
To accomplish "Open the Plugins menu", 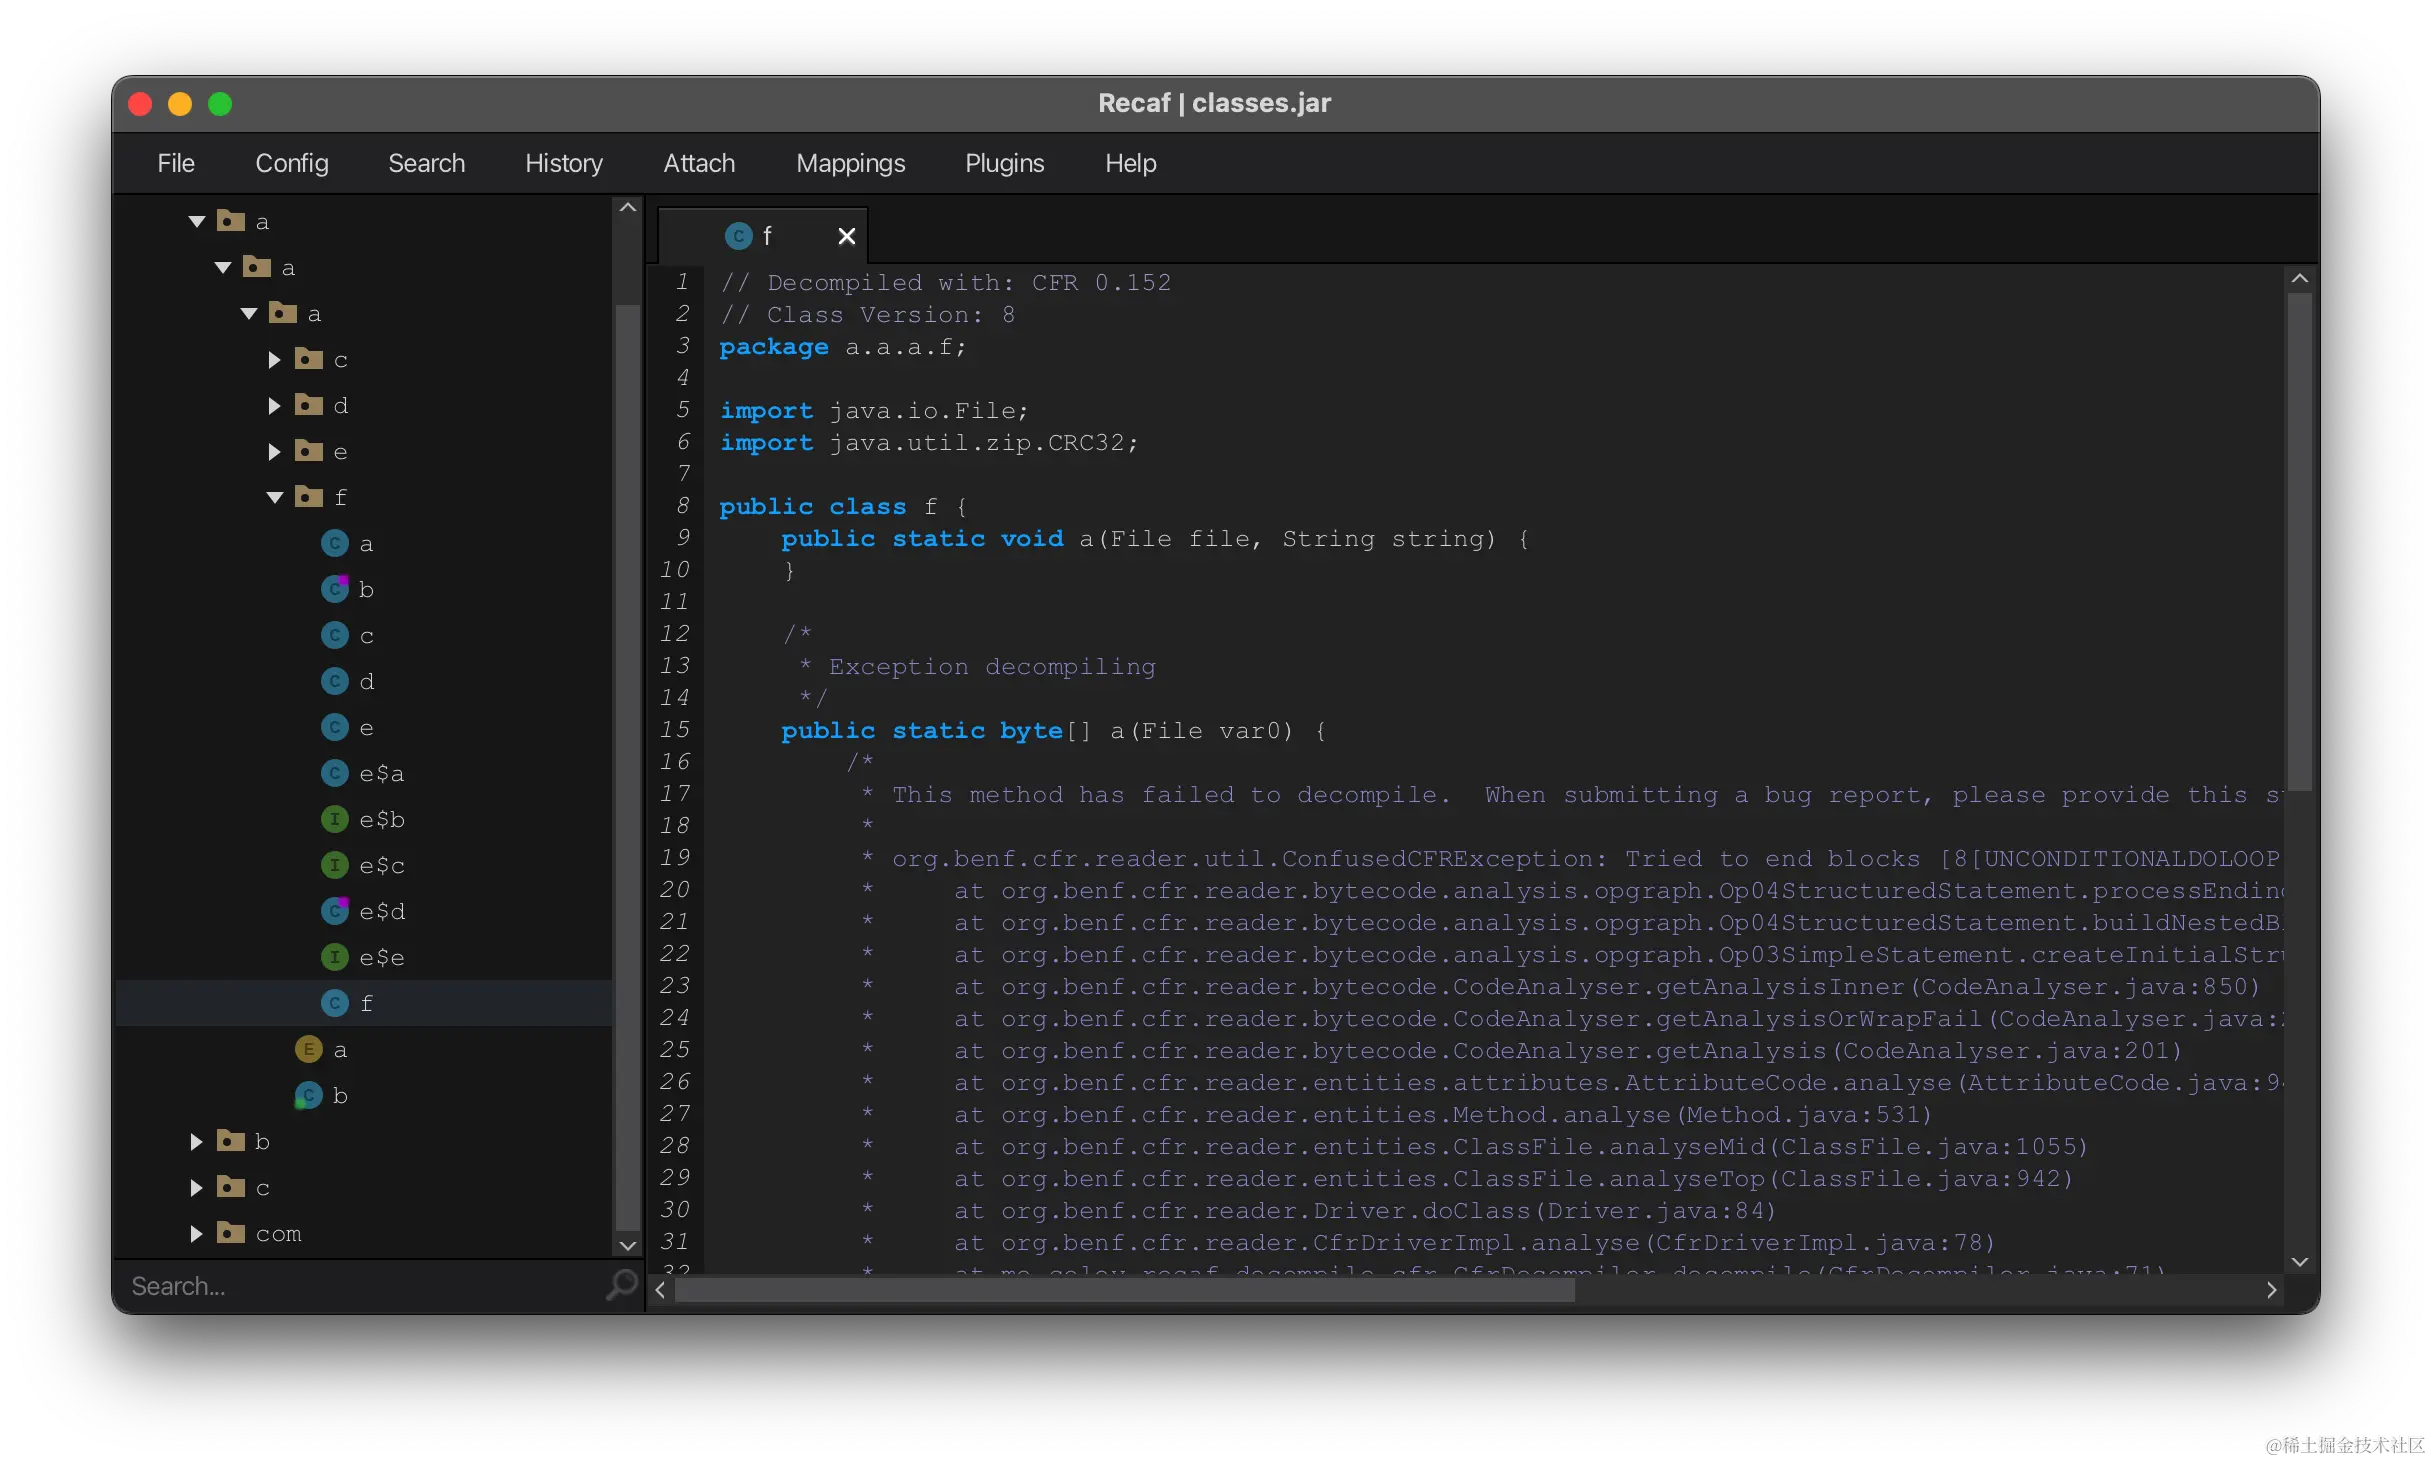I will coord(1004,163).
